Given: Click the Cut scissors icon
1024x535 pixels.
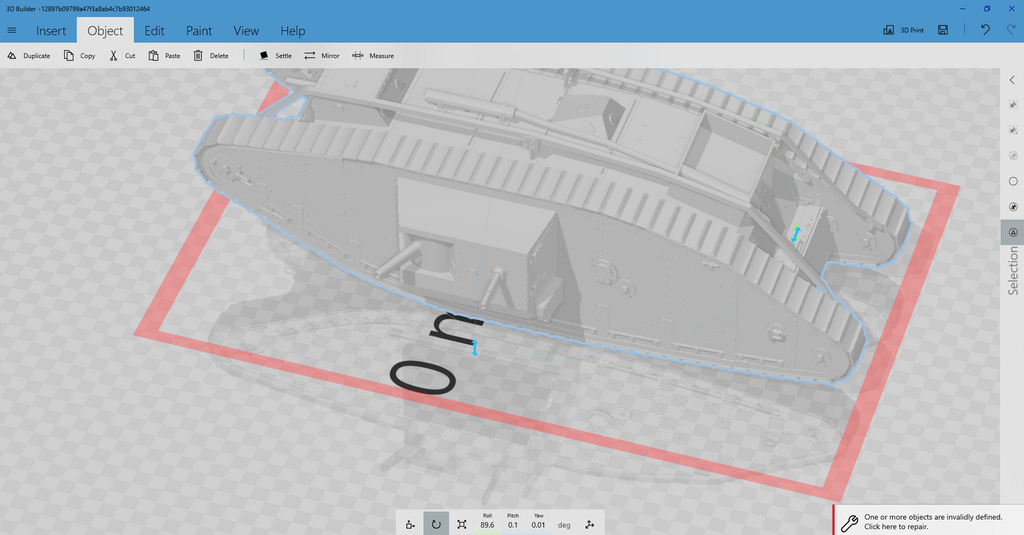Looking at the screenshot, I should 114,56.
